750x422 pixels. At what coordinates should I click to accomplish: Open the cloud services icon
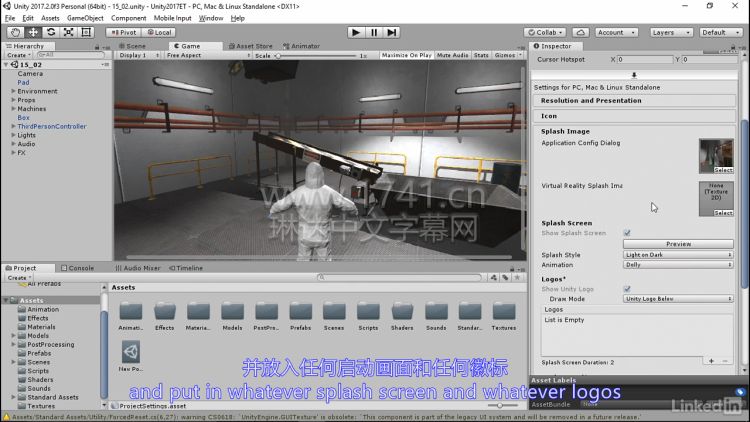(x=580, y=33)
